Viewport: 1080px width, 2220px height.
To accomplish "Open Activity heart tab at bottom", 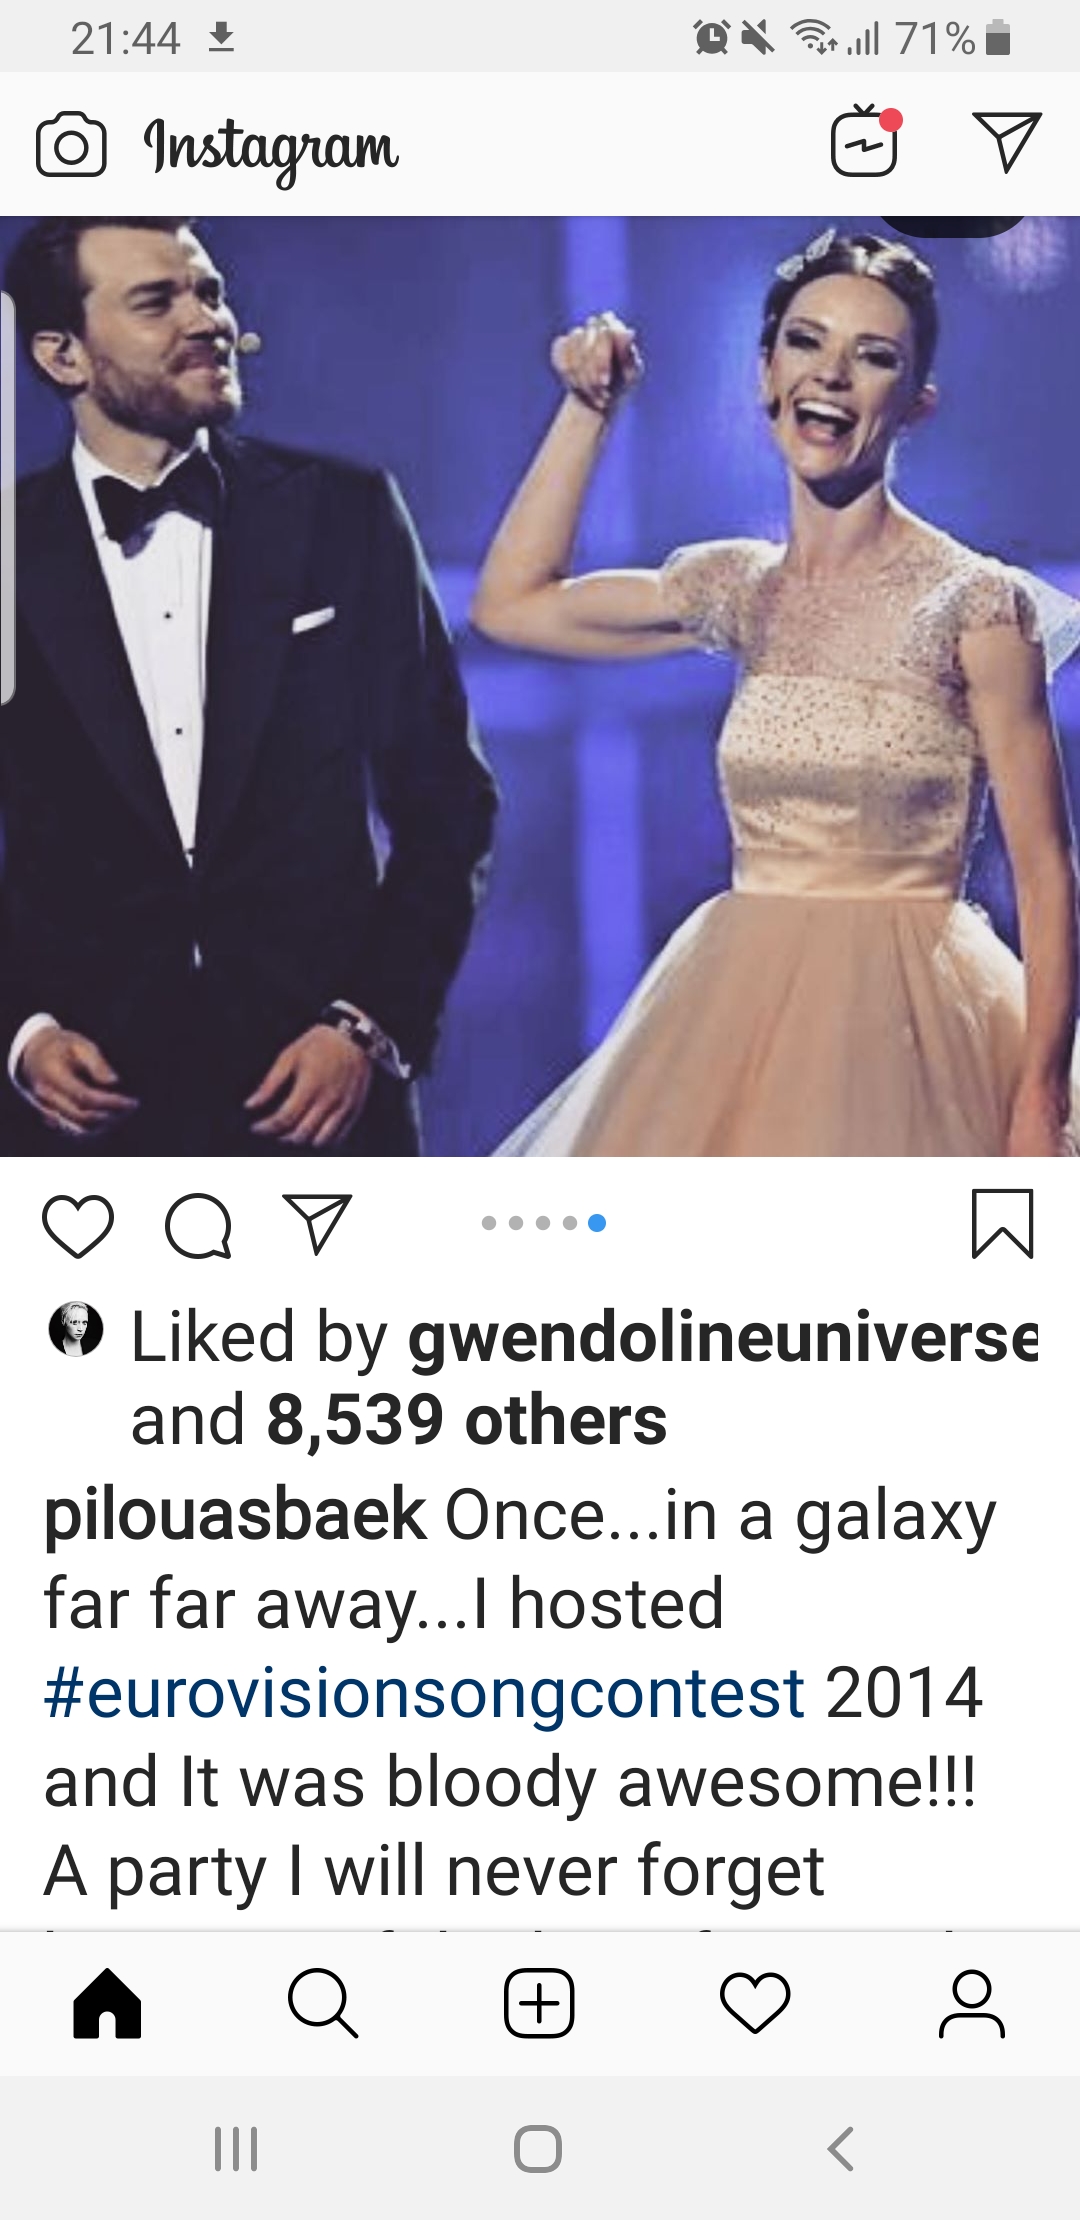I will click(755, 2003).
